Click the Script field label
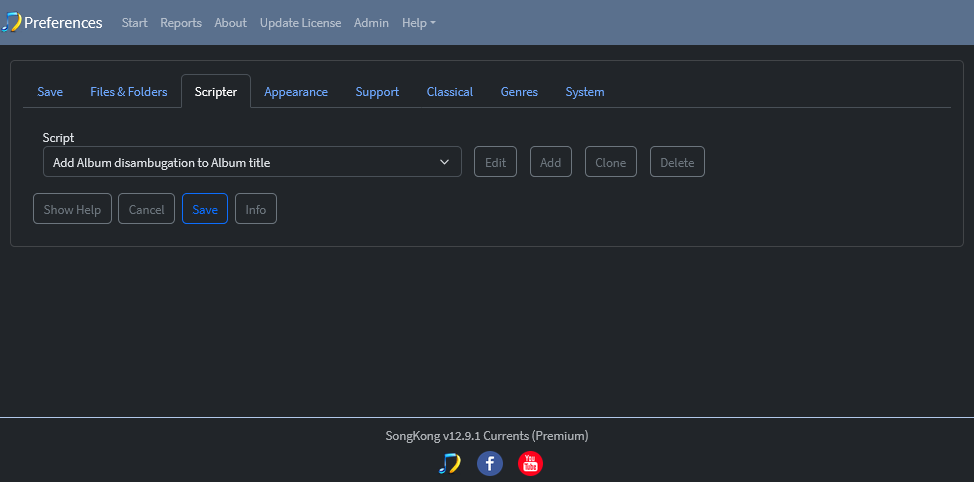Image resolution: width=974 pixels, height=482 pixels. 58,137
